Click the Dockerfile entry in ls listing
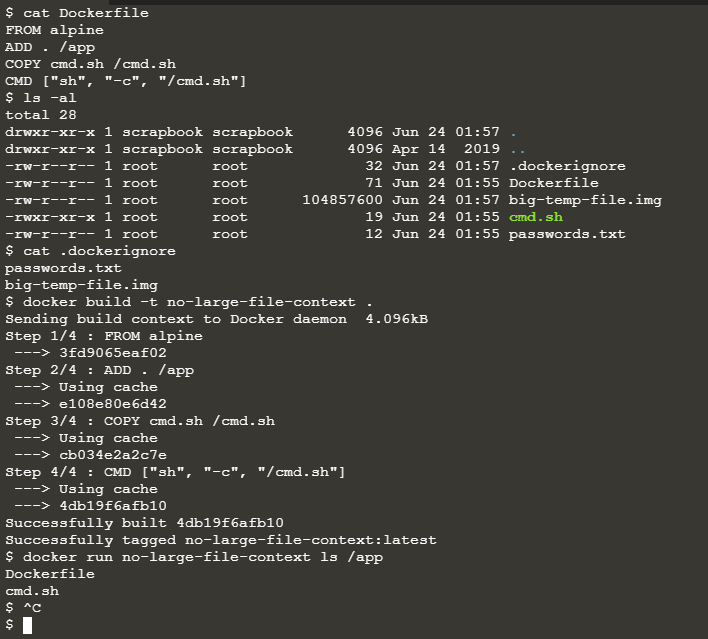The height and width of the screenshot is (639, 708). (x=554, y=183)
